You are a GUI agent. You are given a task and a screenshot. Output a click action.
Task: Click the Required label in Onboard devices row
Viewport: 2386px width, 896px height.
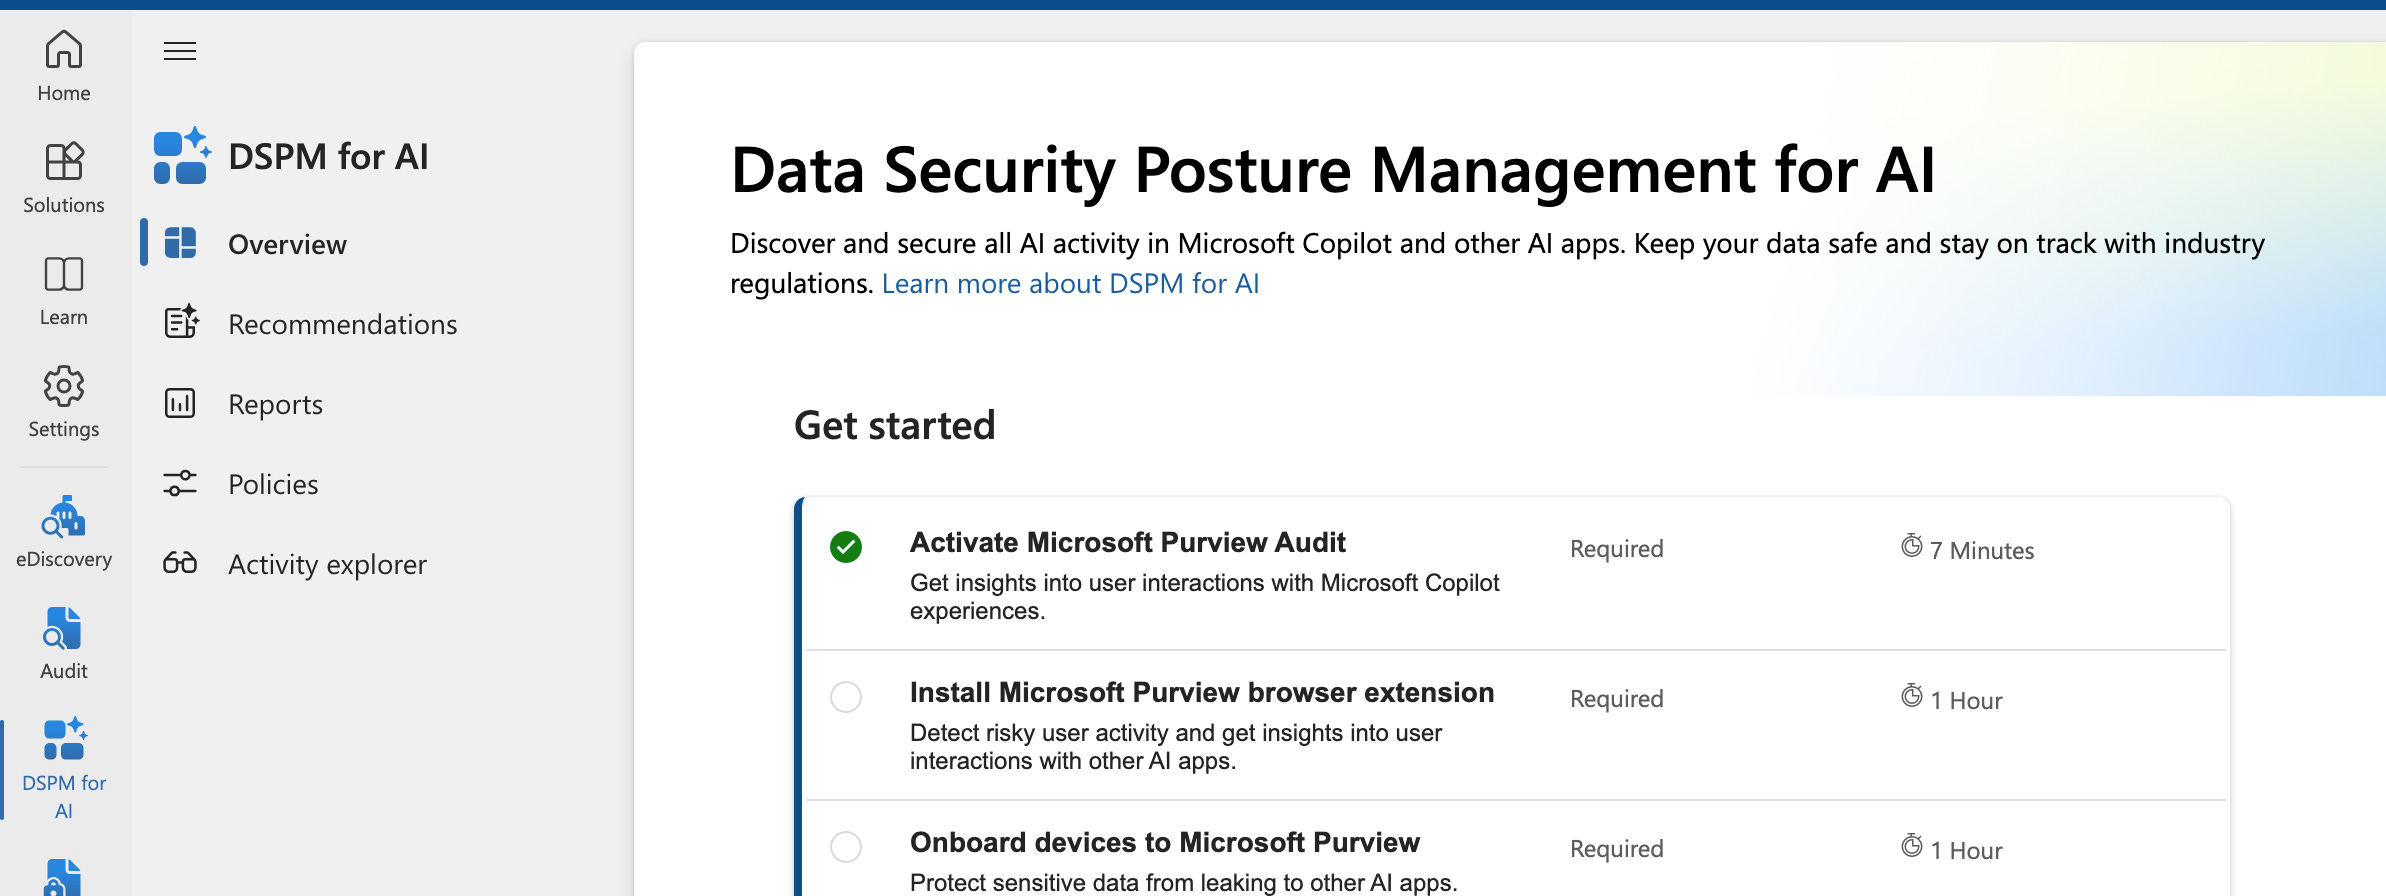pos(1616,849)
